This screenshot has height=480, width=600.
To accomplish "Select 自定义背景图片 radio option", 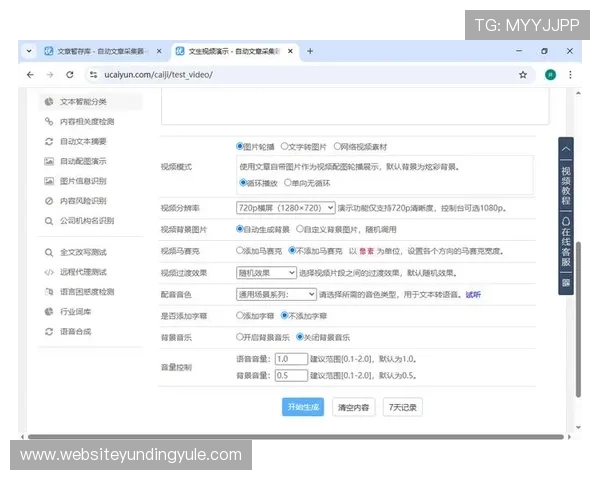I will pos(300,229).
